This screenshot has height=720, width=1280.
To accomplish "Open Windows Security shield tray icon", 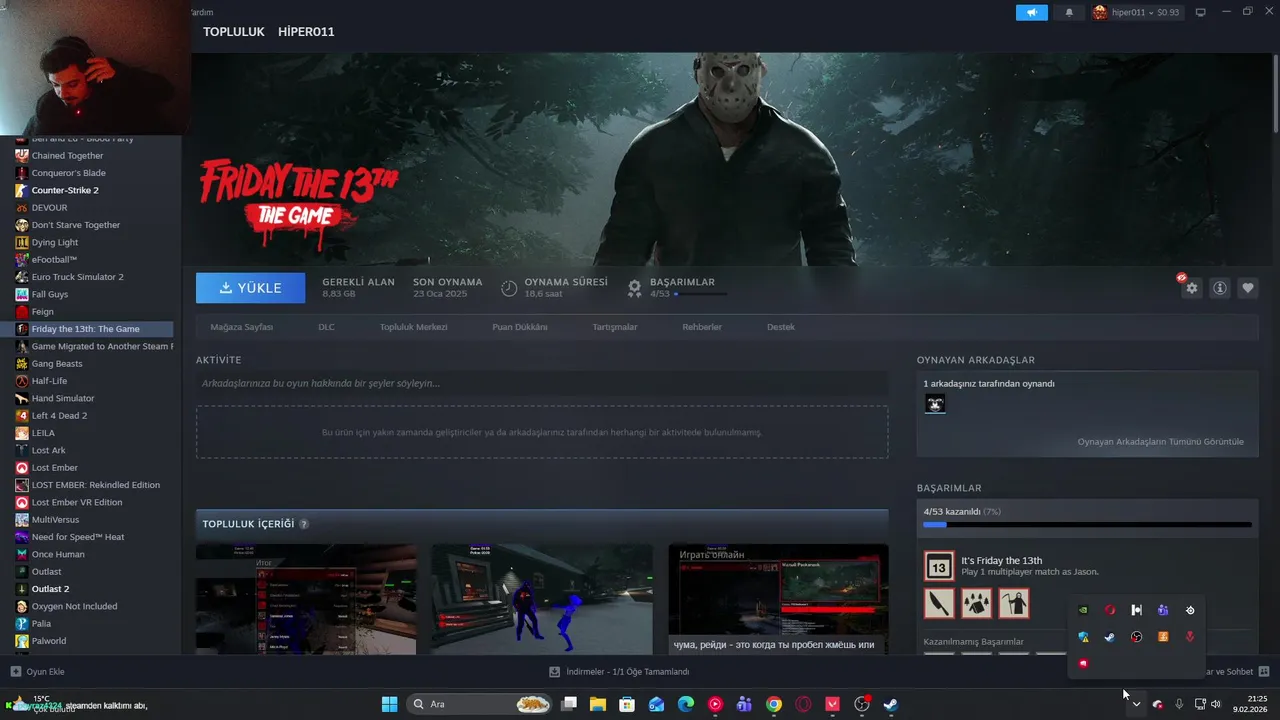I will [1083, 637].
